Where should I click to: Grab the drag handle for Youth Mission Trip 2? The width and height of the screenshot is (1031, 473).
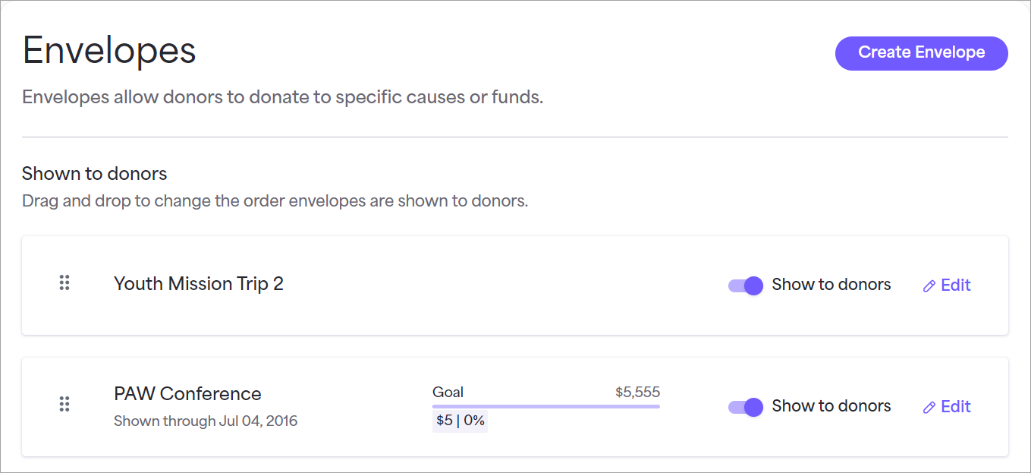64,283
